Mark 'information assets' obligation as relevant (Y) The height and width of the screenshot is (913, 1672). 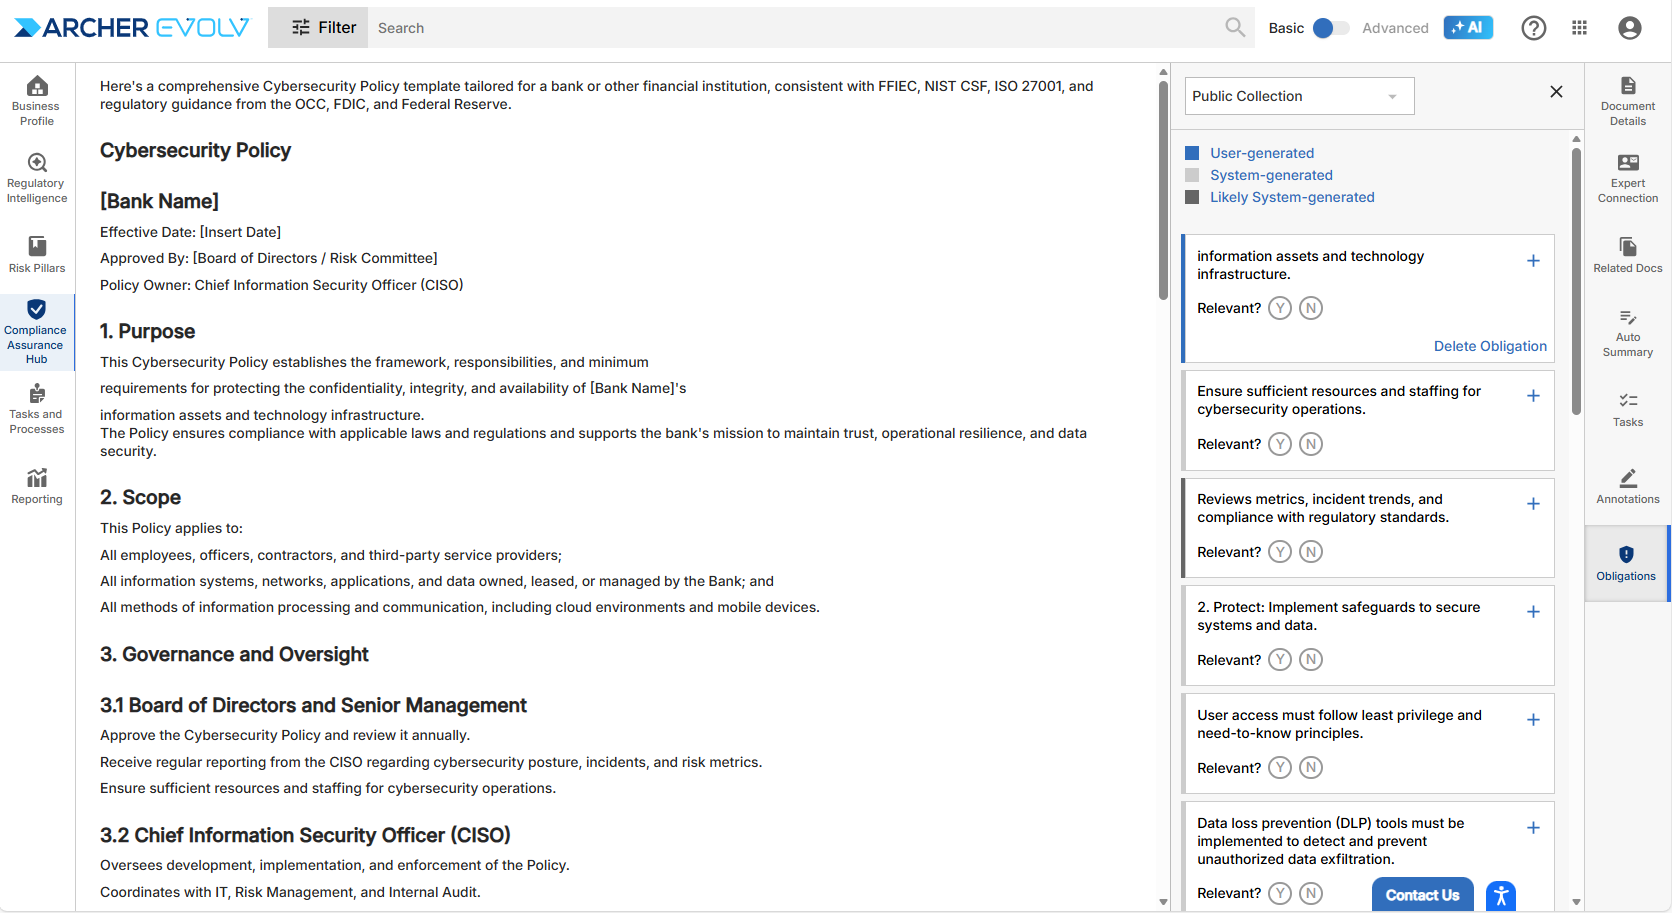click(x=1280, y=308)
